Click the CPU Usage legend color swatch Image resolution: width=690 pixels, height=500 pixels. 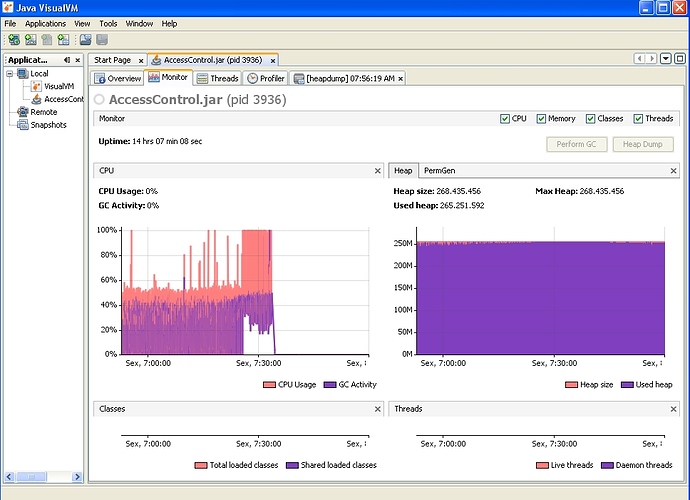coord(269,385)
